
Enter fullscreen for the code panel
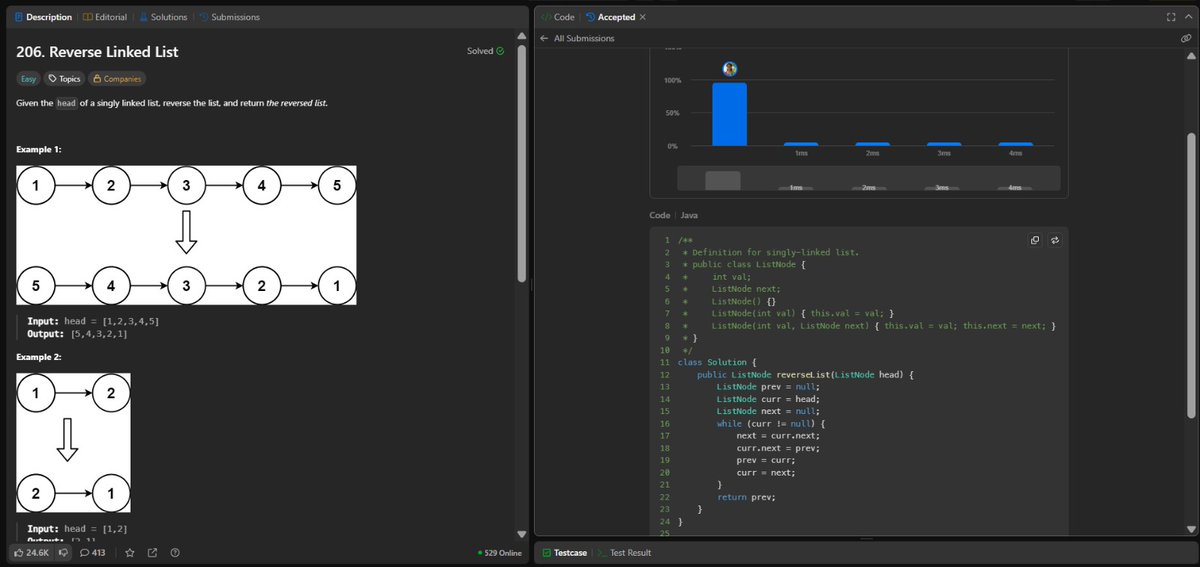pos(1171,17)
